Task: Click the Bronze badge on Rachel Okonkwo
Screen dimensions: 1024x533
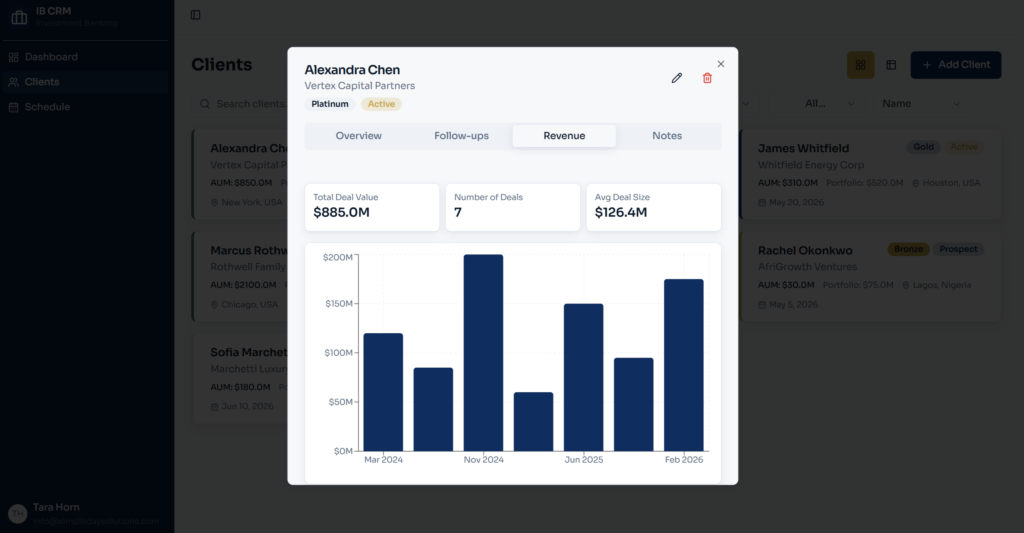Action: tap(908, 249)
